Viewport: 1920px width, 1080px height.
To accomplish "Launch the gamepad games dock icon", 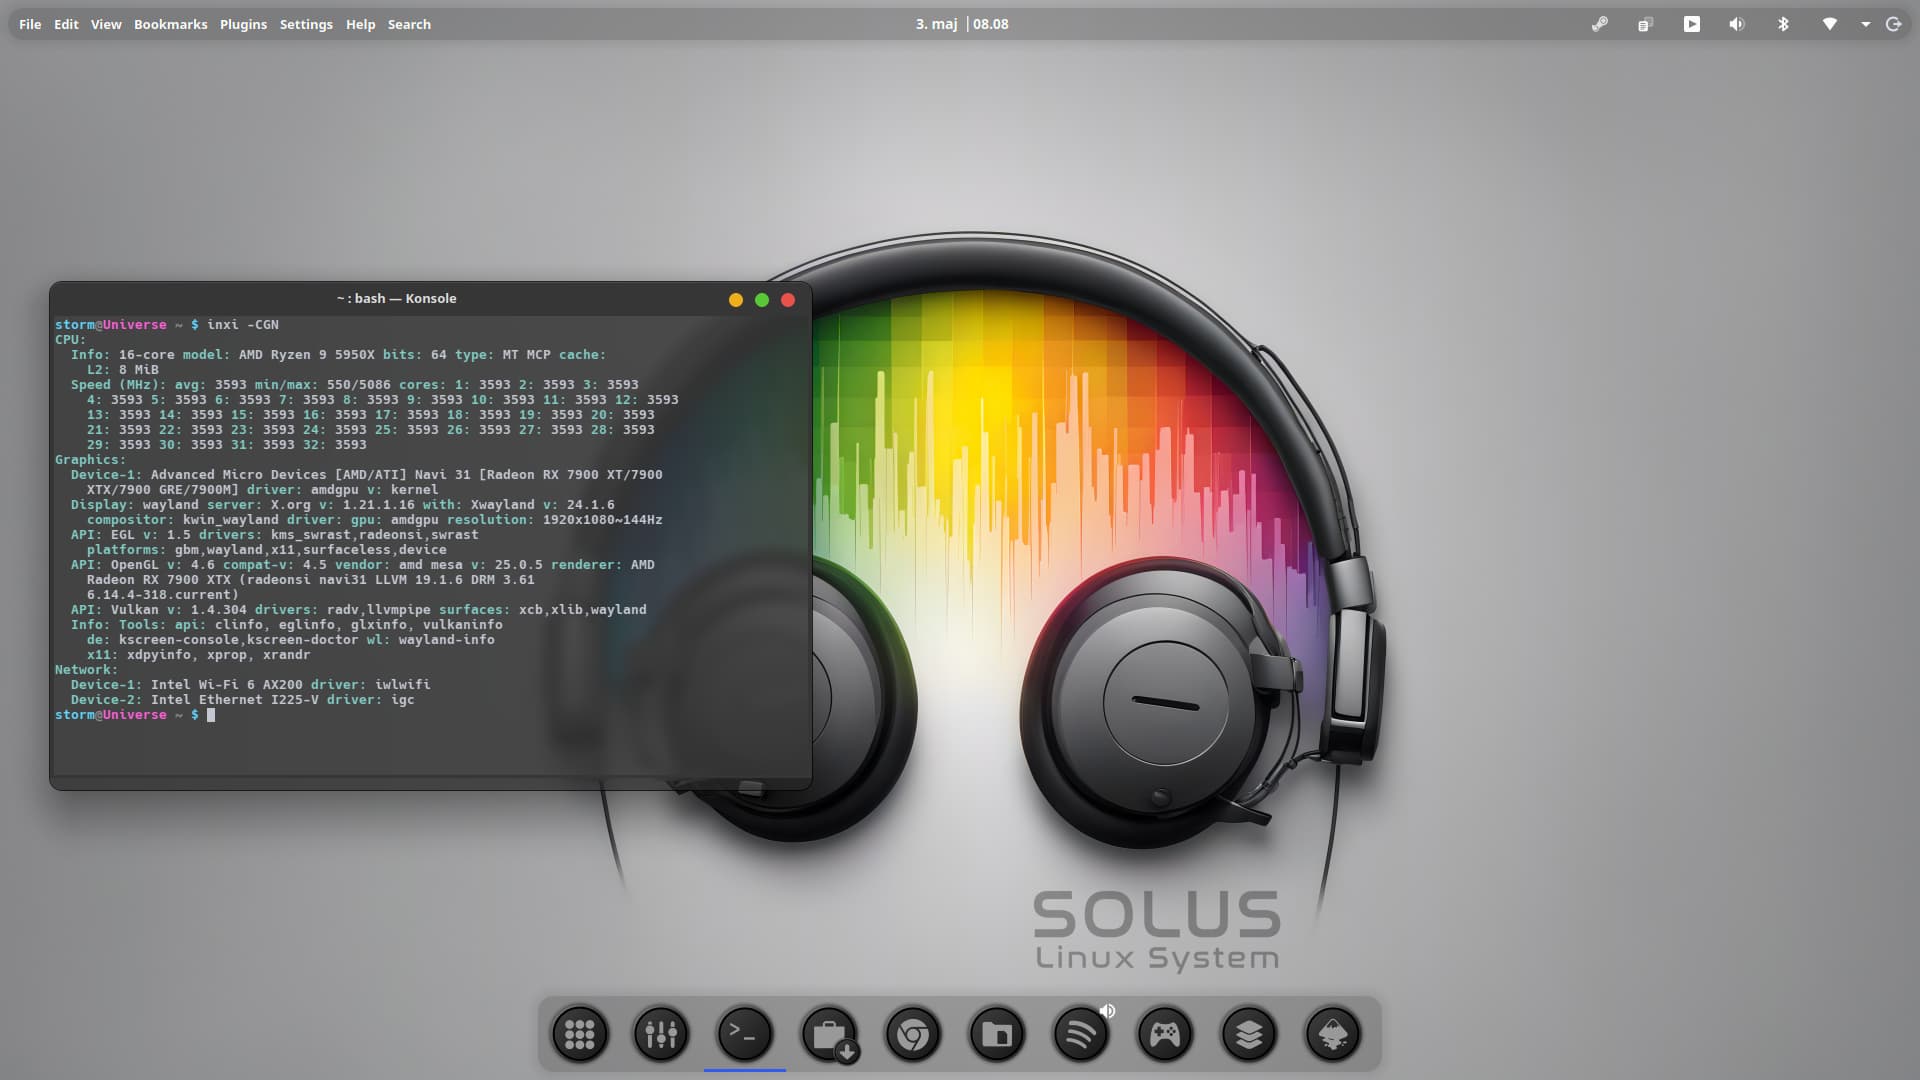I will tap(1165, 1034).
